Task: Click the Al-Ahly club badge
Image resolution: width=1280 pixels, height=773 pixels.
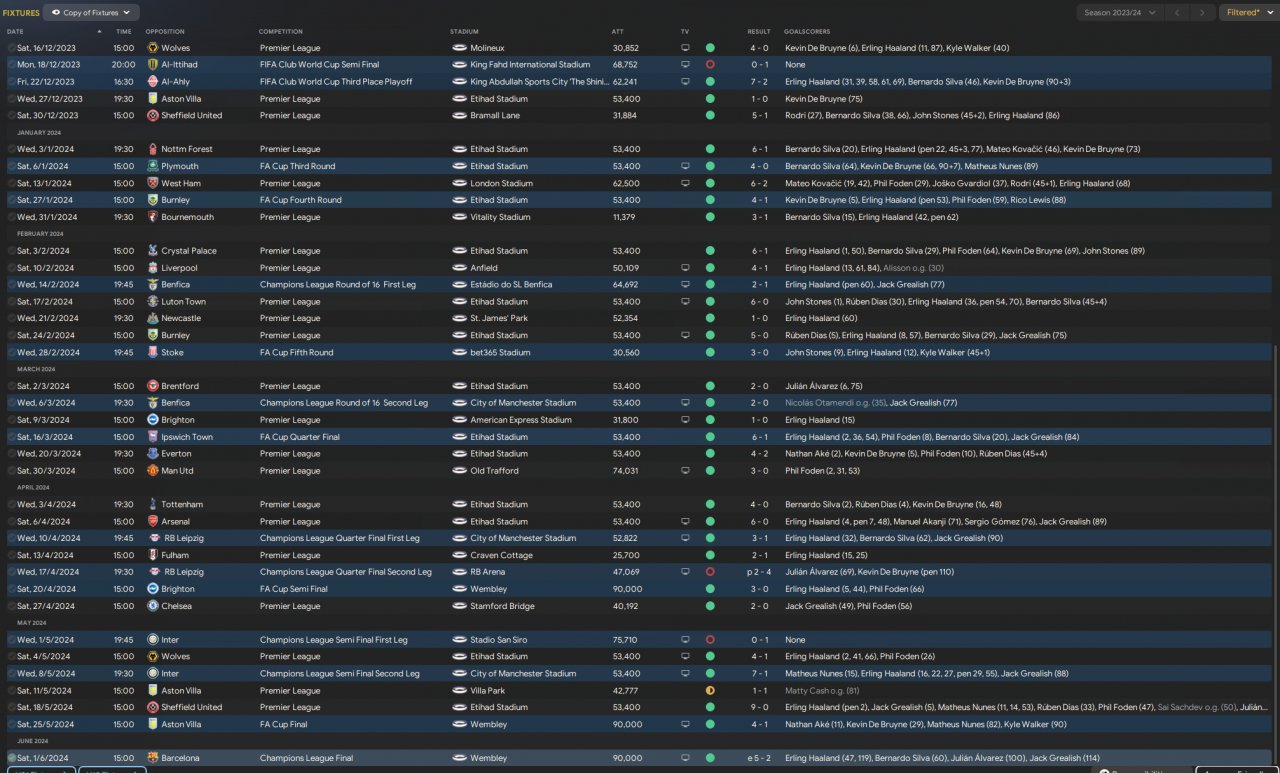Action: point(152,81)
